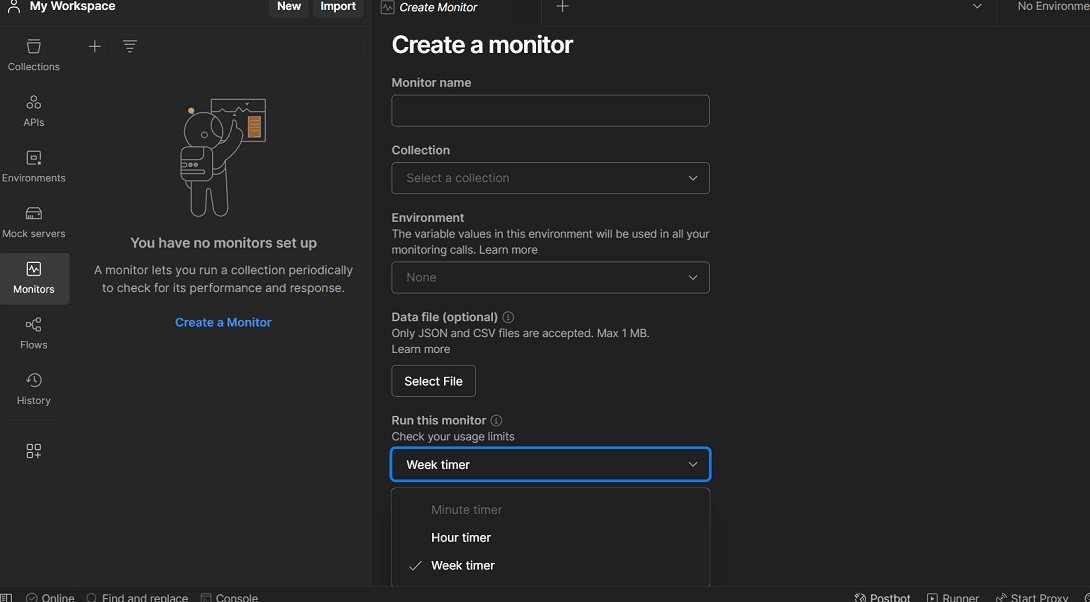
Task: Click the filter icon in monitors panel
Action: [130, 46]
